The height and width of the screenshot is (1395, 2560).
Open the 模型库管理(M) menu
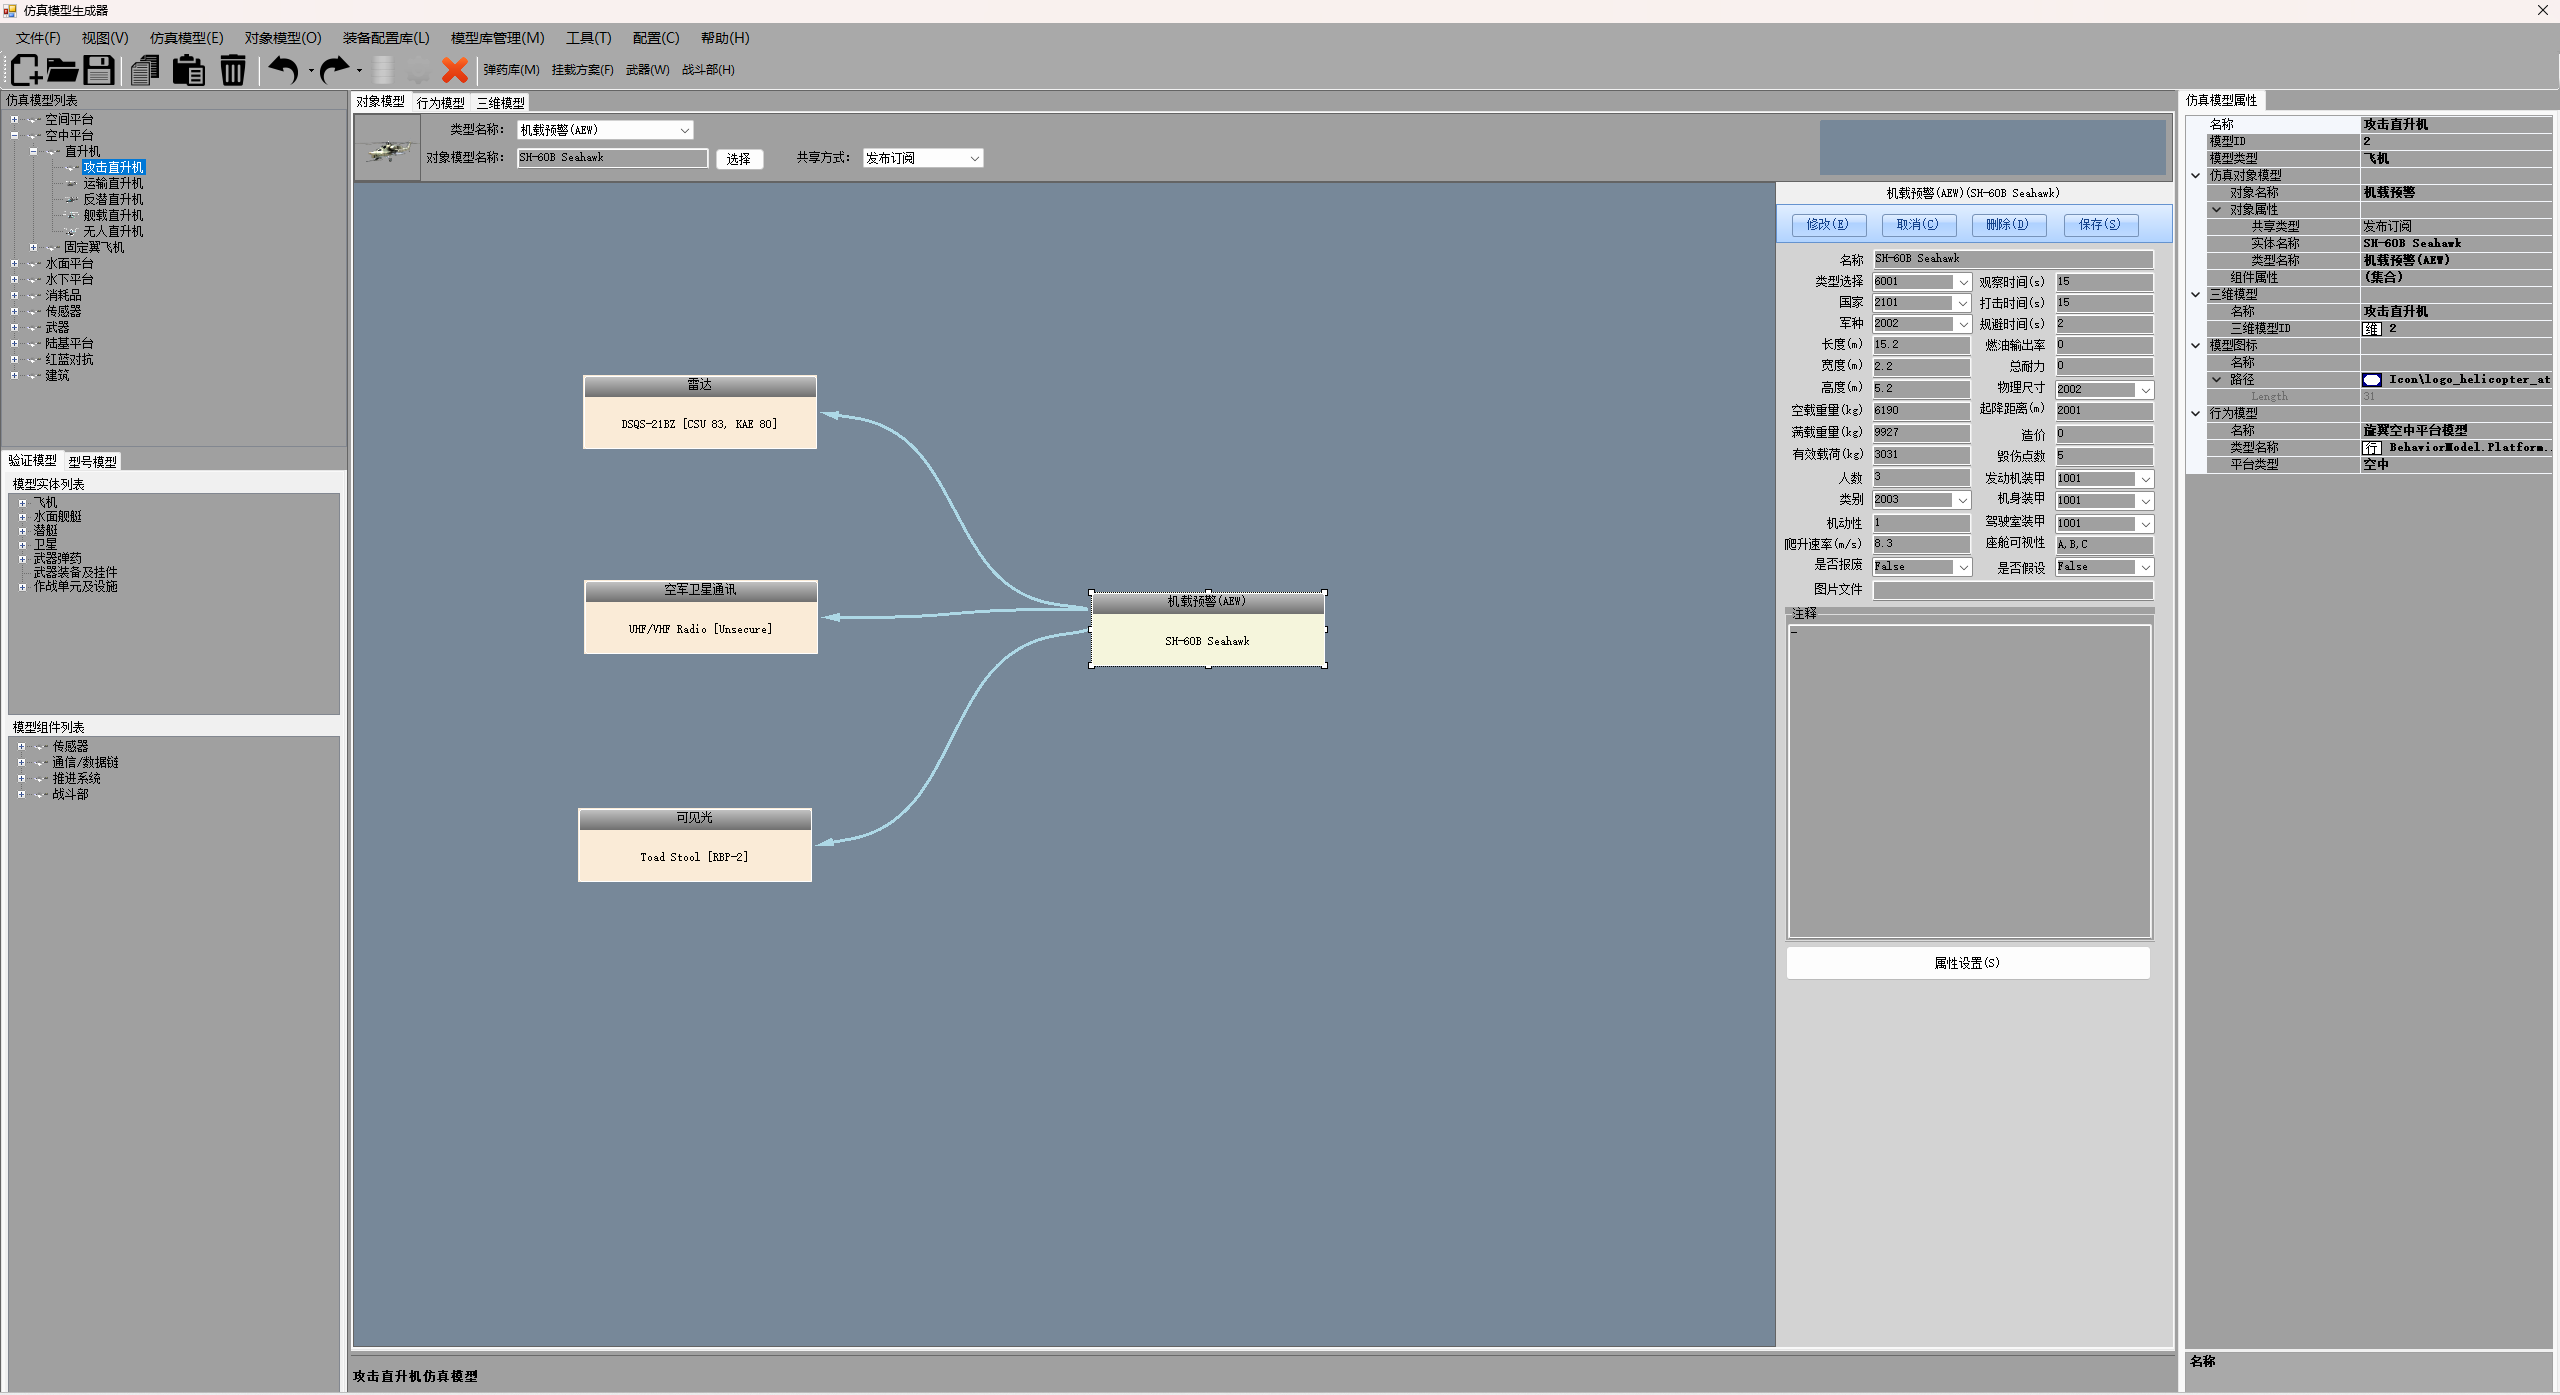[x=497, y=38]
